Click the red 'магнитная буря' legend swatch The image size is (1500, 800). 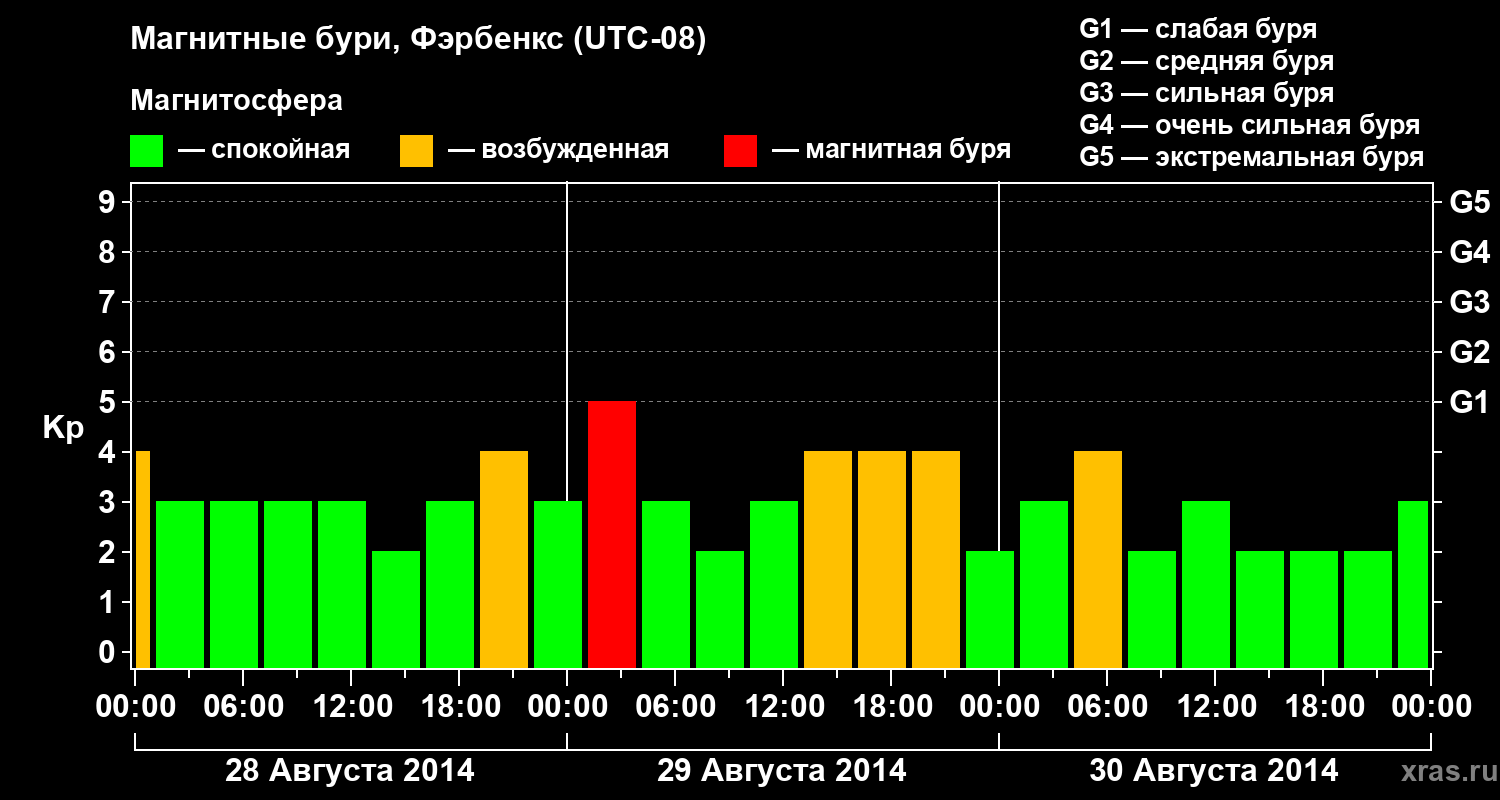click(x=741, y=151)
